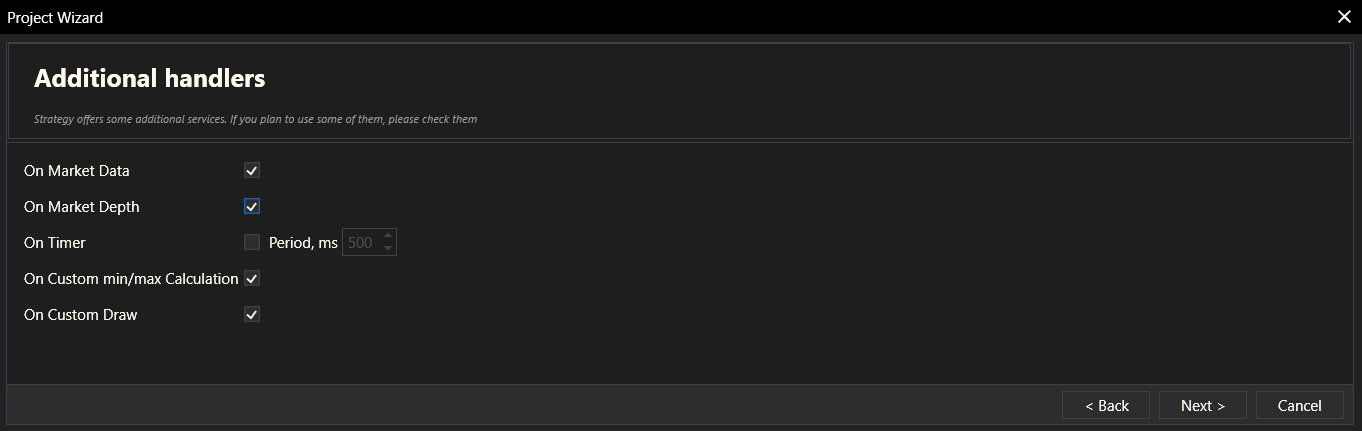
Task: Select the On Timer label text
Action: pos(55,243)
